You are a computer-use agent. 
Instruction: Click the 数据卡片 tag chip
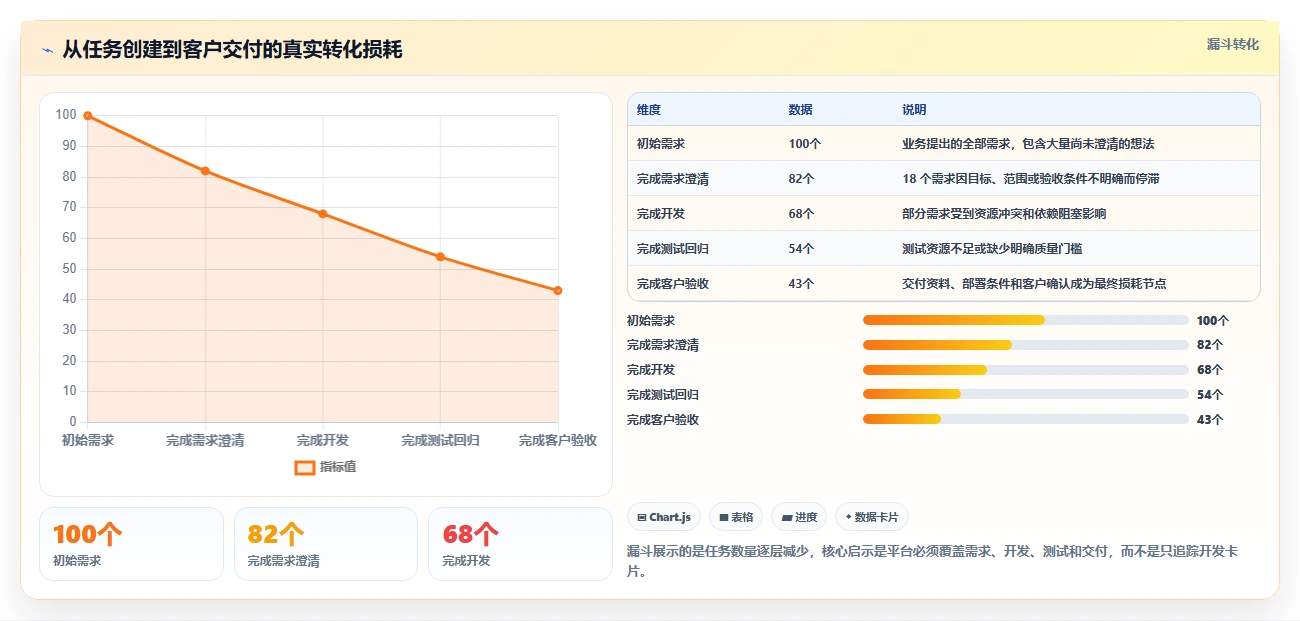point(872,517)
